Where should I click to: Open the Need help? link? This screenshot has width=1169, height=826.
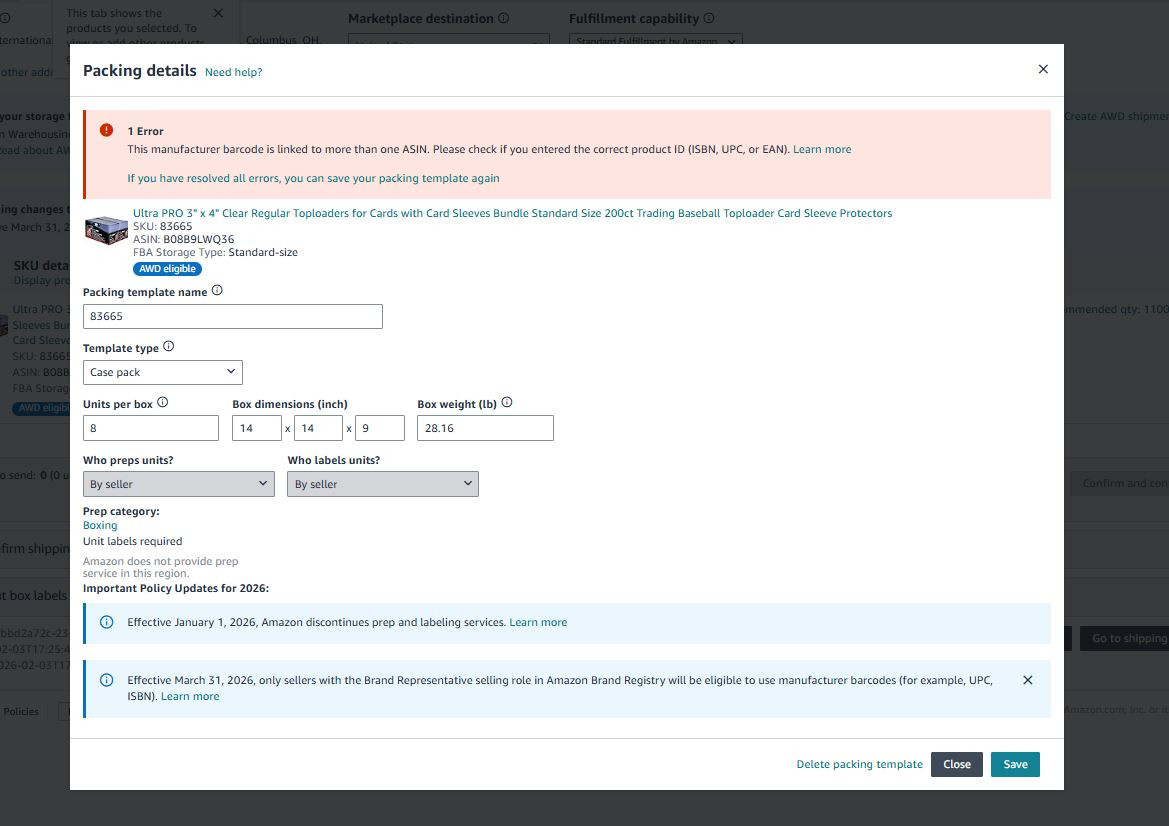click(x=233, y=72)
